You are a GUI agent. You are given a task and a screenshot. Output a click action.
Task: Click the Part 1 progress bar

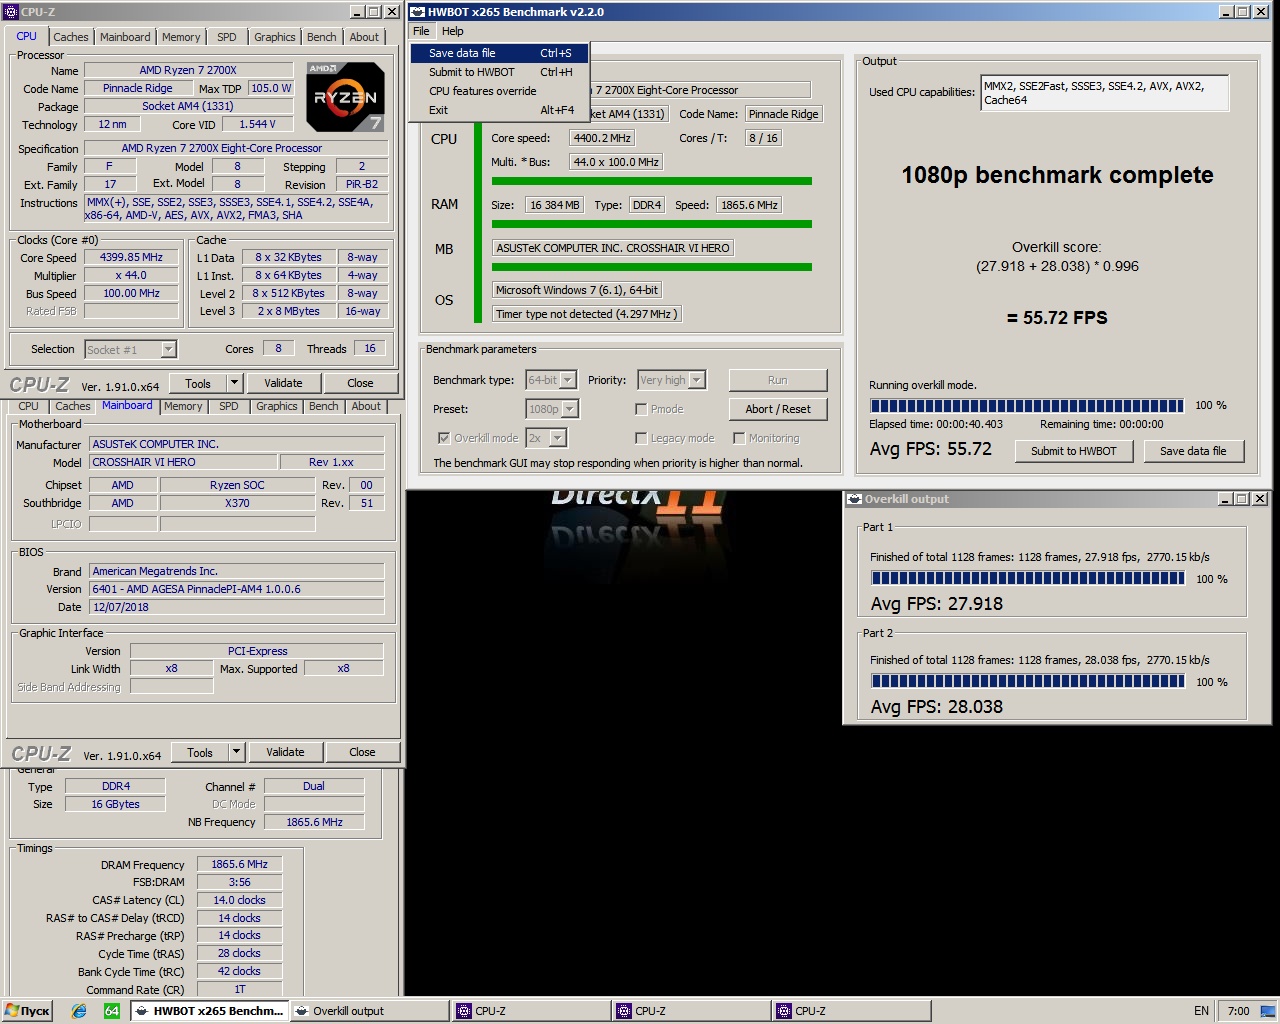coord(1028,578)
